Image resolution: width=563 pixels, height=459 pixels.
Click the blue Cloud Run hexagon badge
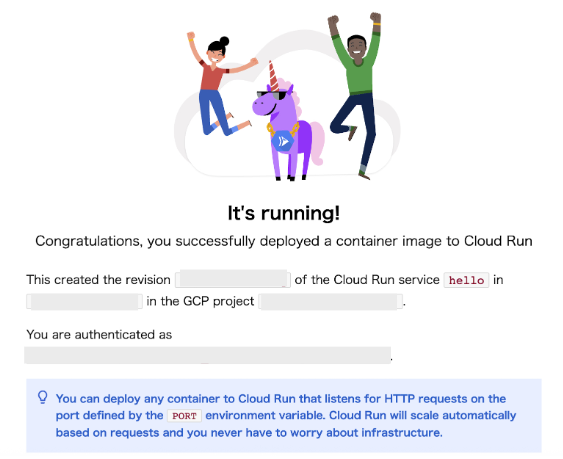(x=283, y=141)
